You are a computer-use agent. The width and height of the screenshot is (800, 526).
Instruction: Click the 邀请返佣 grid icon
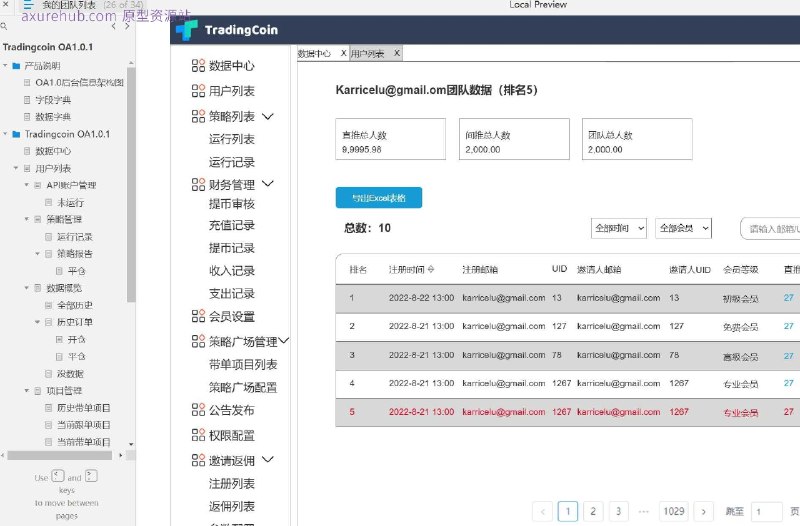(x=198, y=460)
